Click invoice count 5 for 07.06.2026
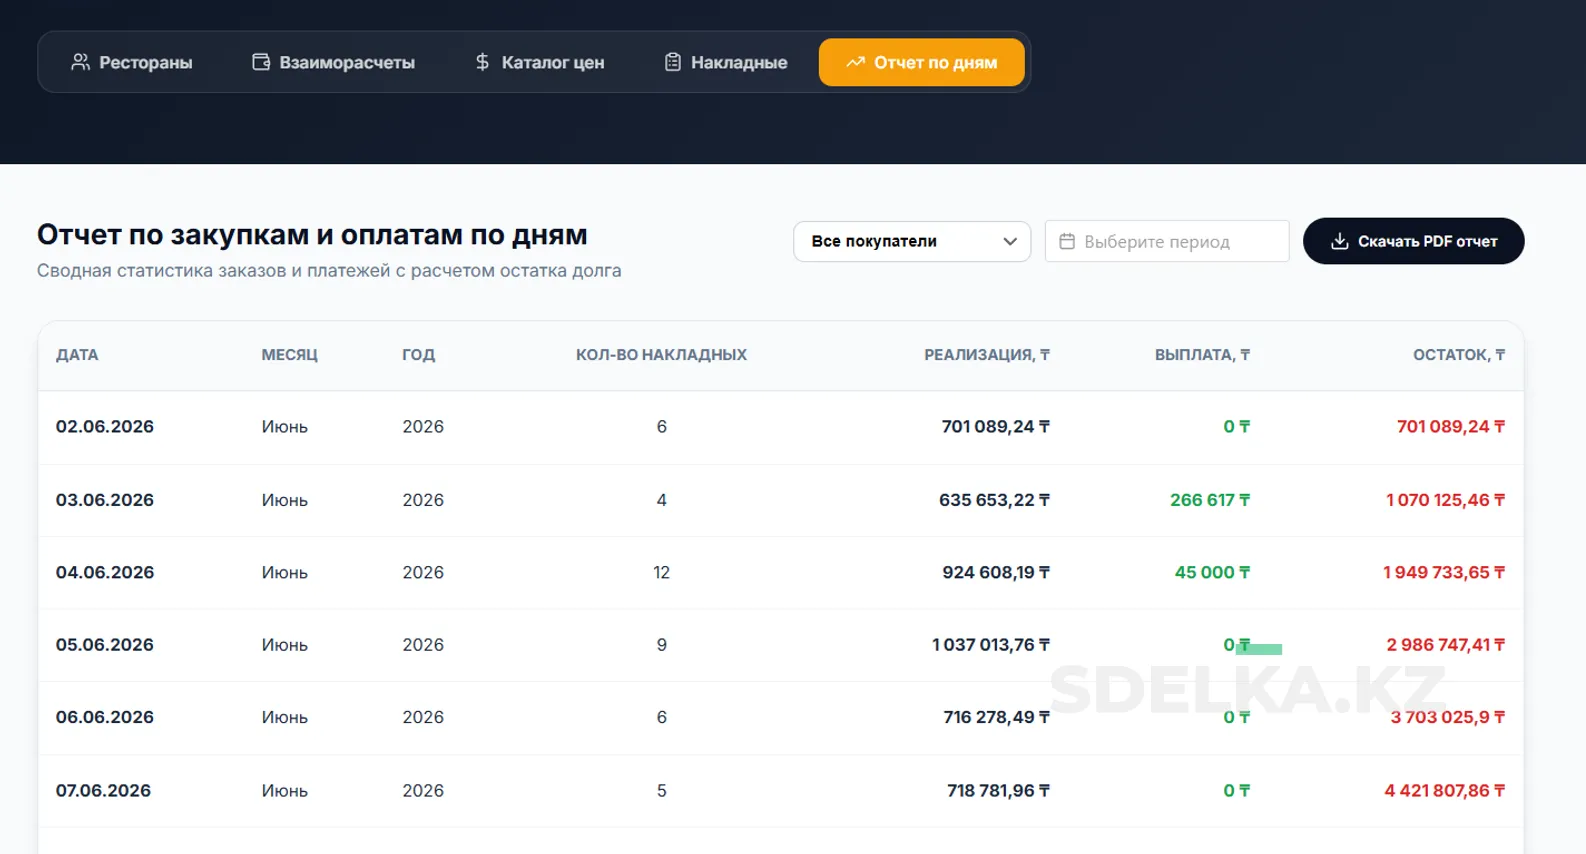 pos(661,791)
